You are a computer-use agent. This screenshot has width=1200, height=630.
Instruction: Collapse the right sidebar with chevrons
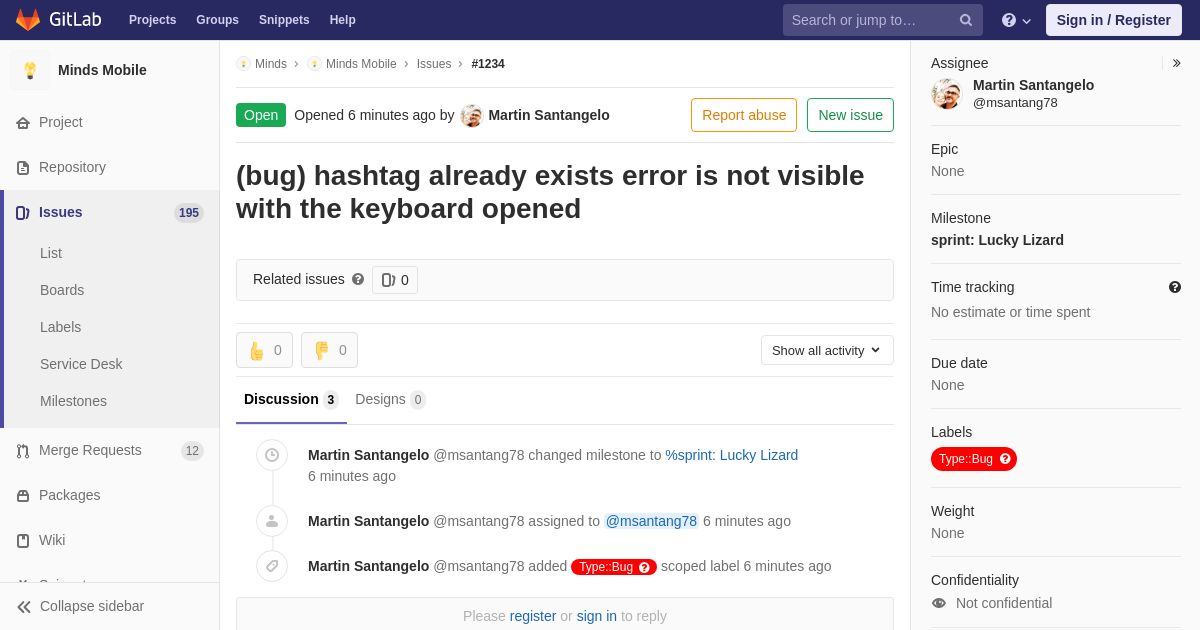[x=1176, y=63]
